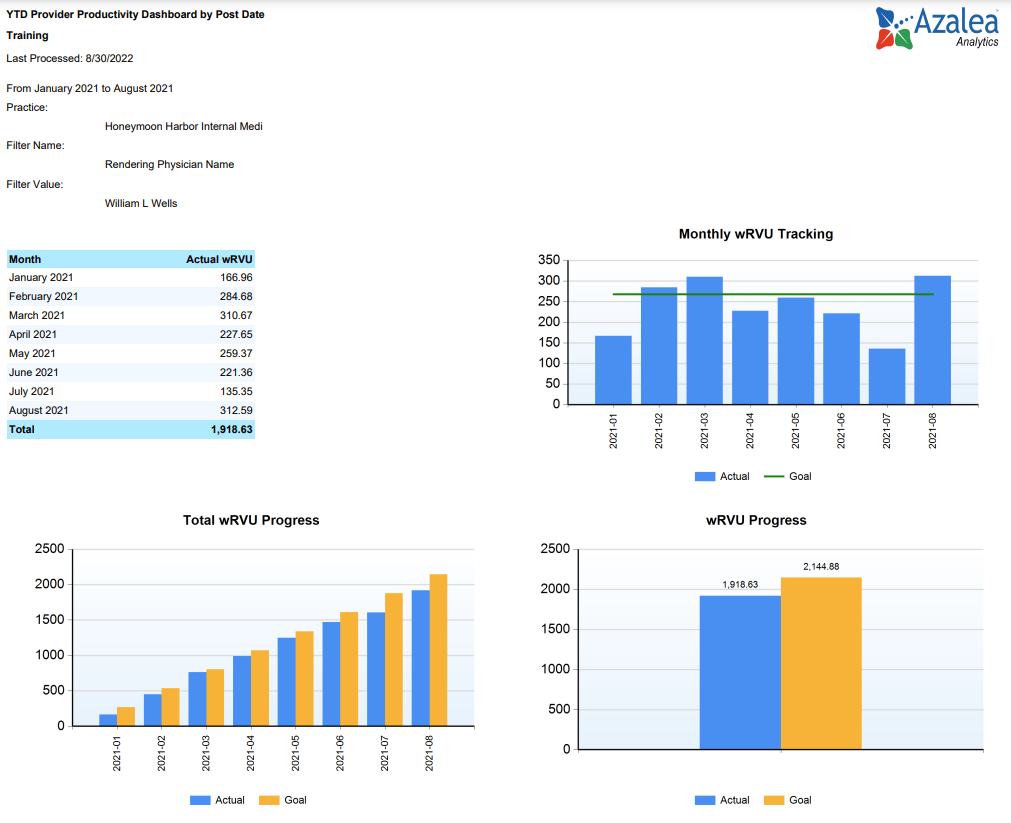Select the 2021-01 bar in Monthly wRVU Tracking

[613, 370]
